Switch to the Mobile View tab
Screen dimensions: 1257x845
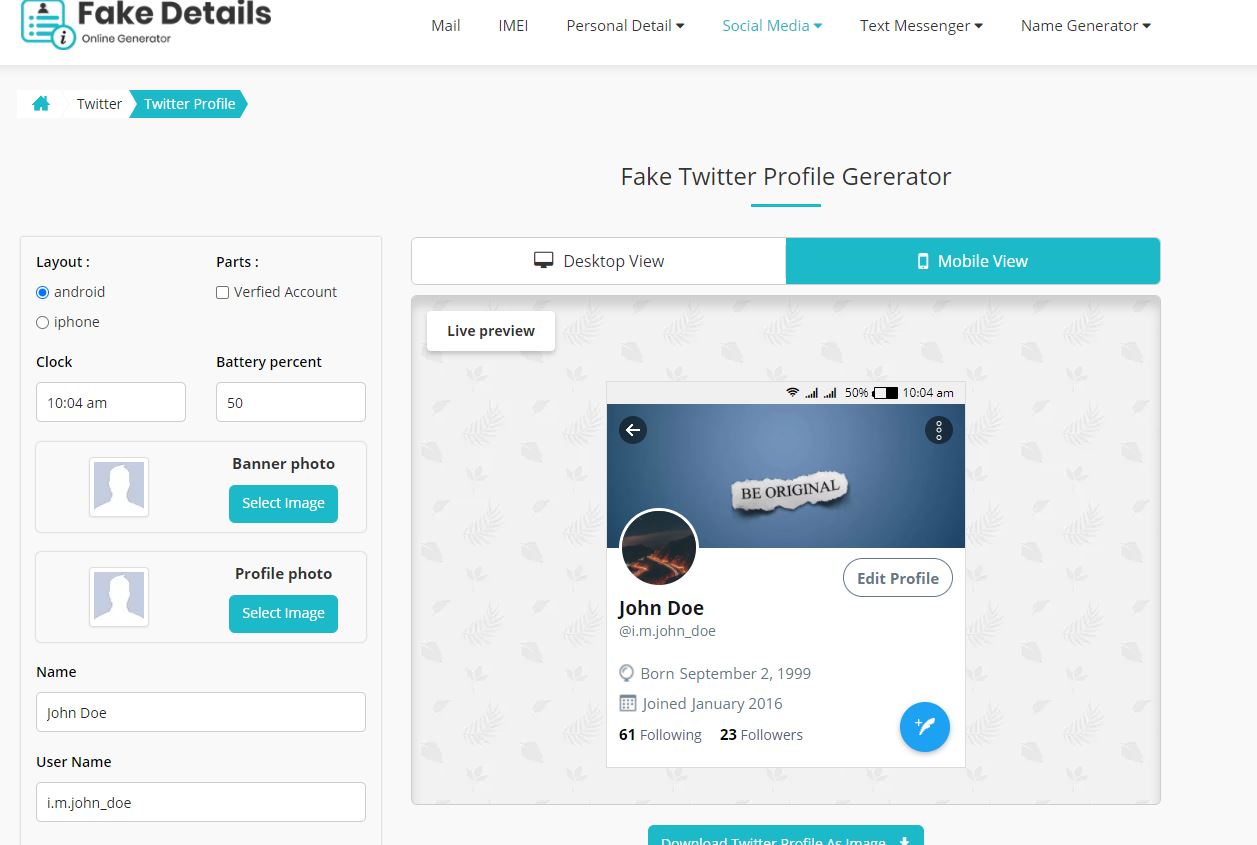pyautogui.click(x=973, y=261)
